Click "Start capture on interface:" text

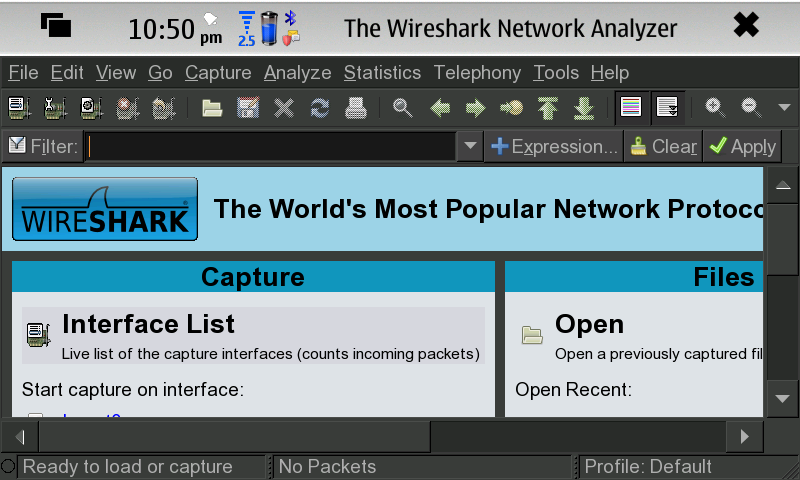pos(133,390)
